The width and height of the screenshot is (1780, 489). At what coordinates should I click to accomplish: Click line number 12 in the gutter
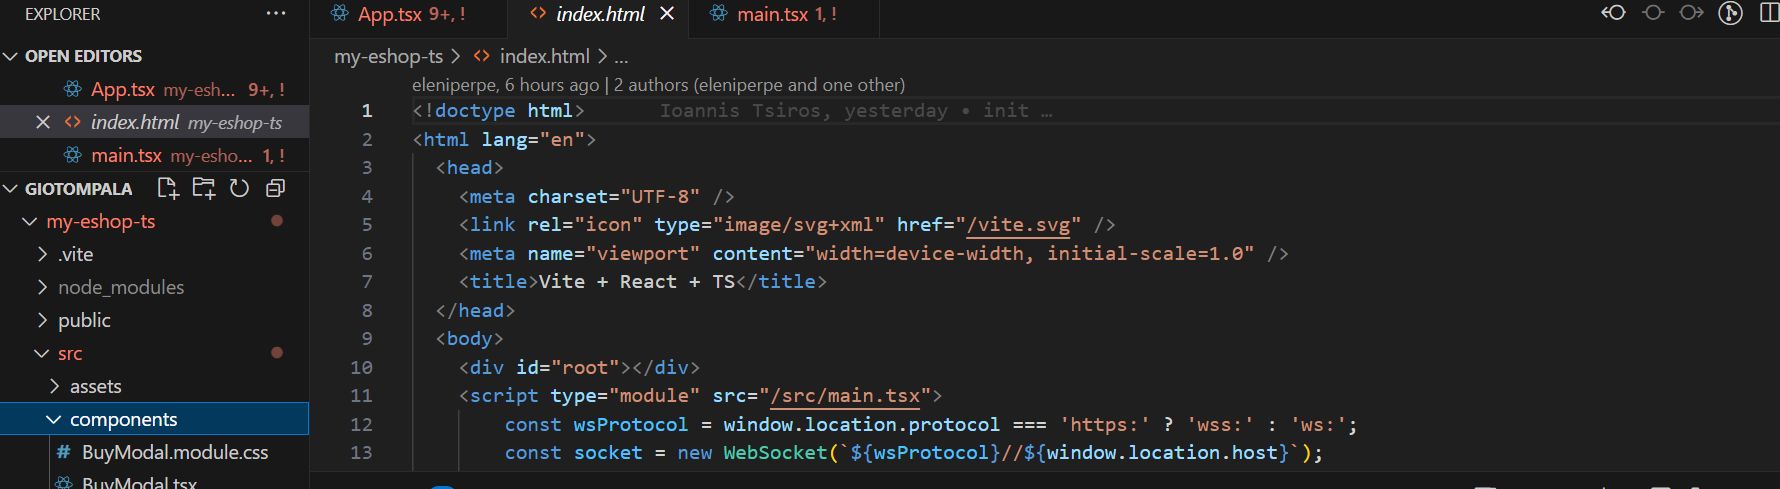[361, 425]
